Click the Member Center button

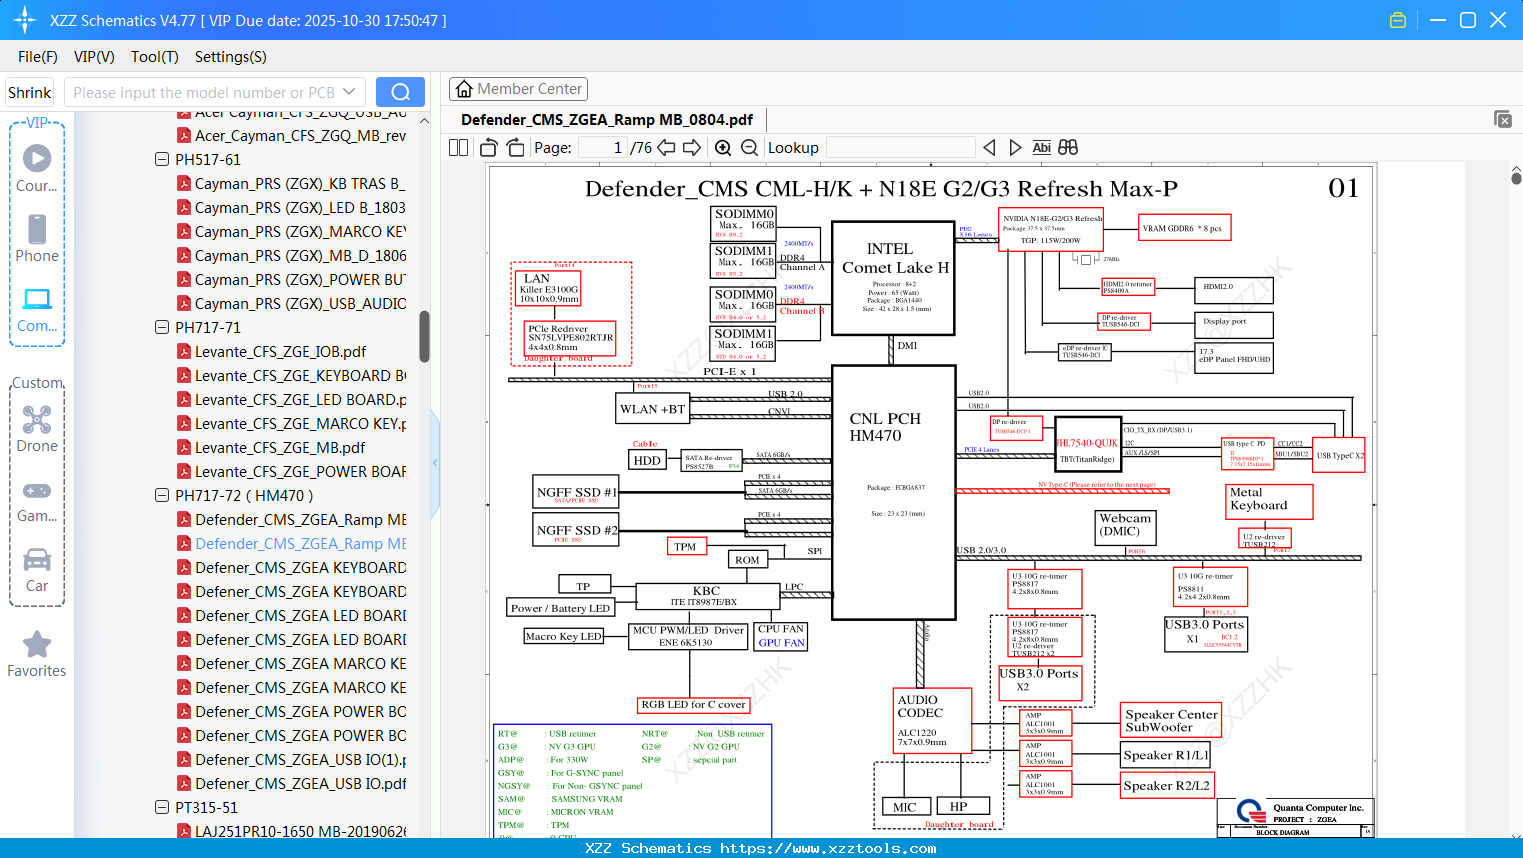tap(518, 89)
